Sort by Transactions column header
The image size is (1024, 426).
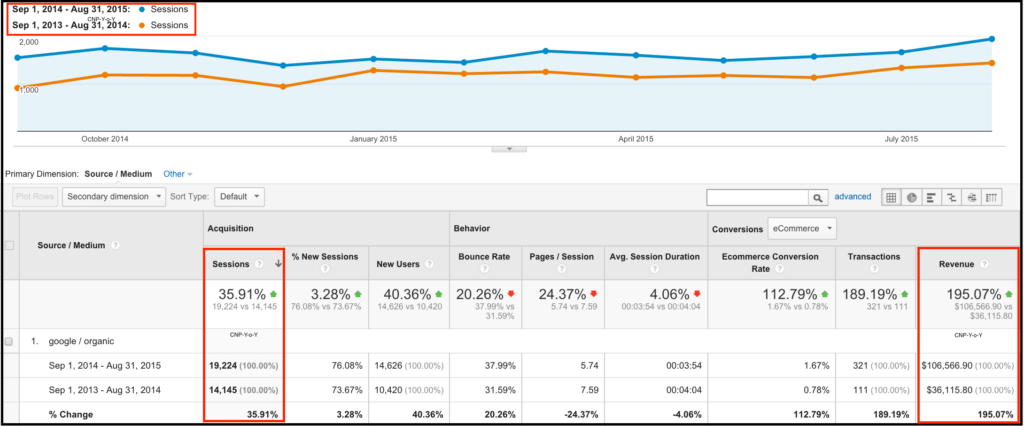tap(872, 257)
